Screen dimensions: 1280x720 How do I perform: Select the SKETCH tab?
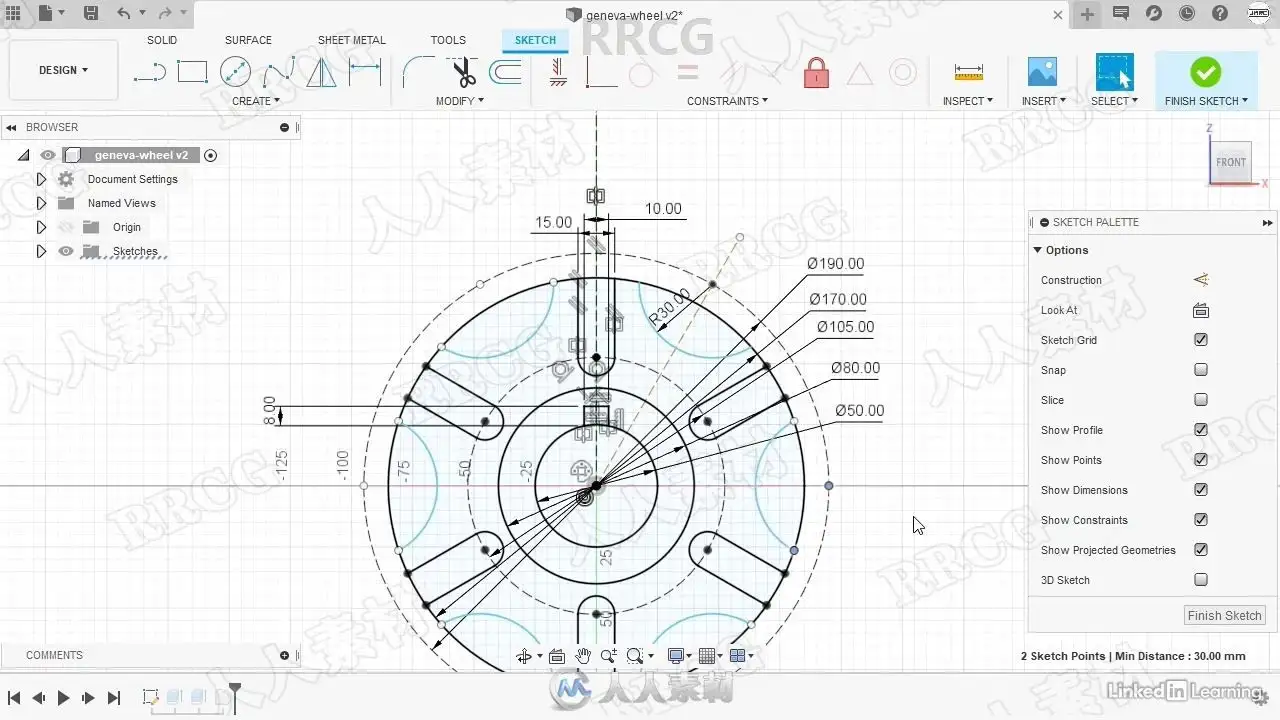(535, 40)
